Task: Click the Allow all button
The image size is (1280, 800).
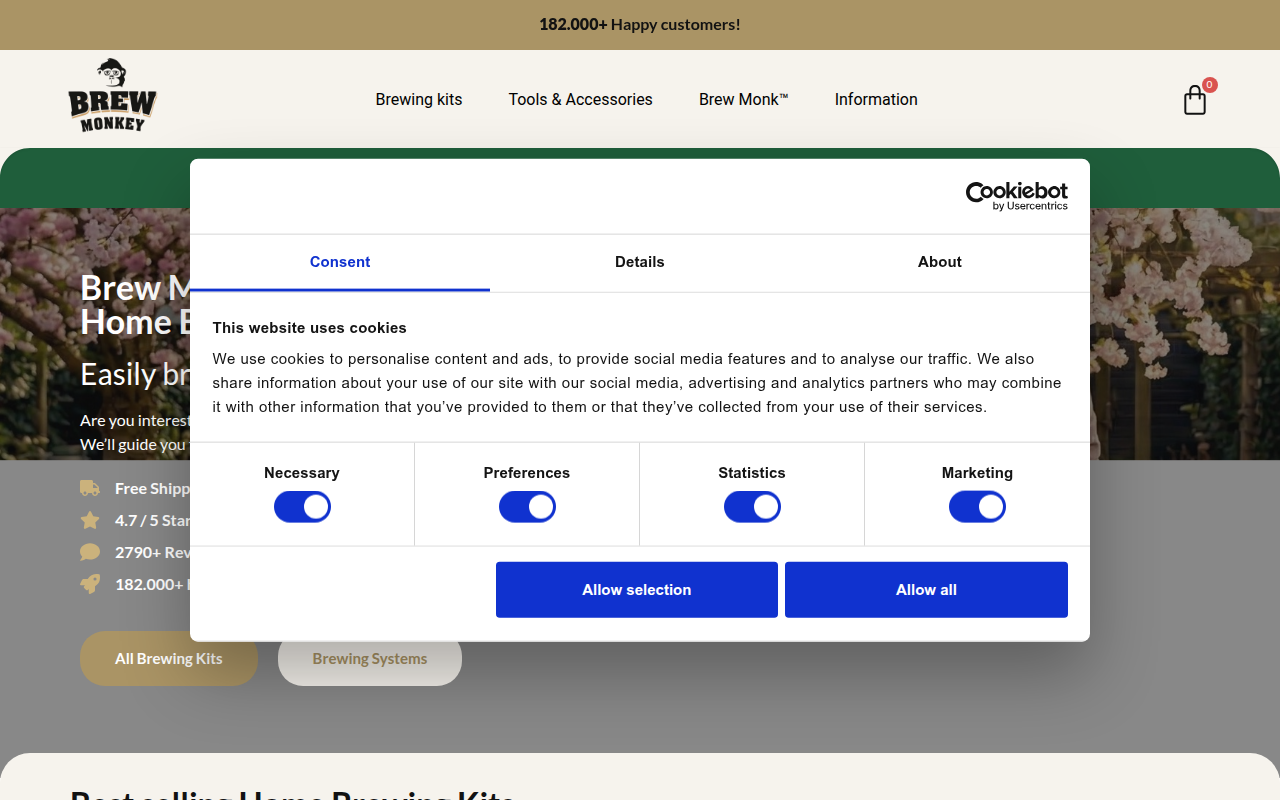Action: 926,590
